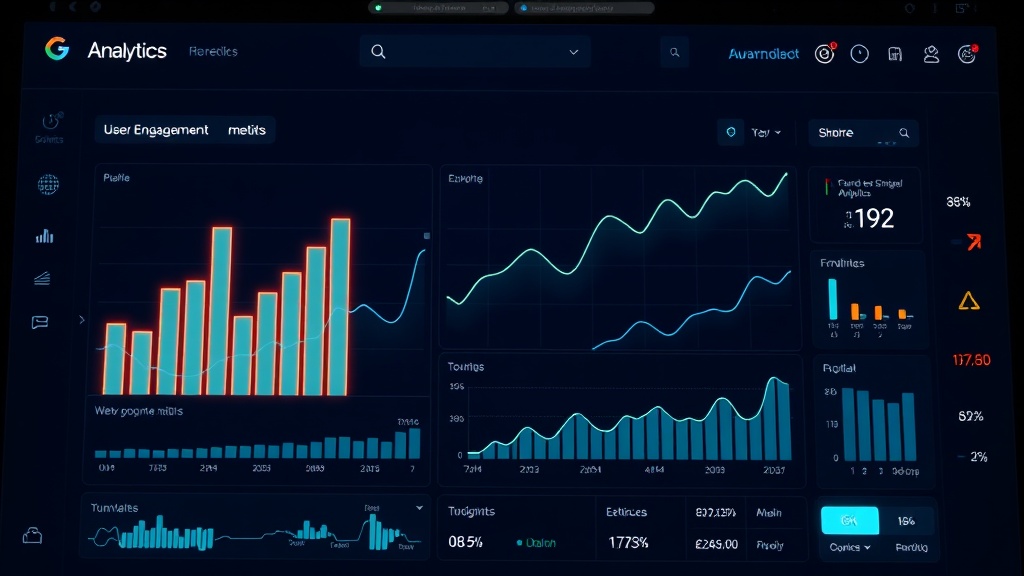Click the layers icon in the left sidebar
The width and height of the screenshot is (1024, 576).
43,278
